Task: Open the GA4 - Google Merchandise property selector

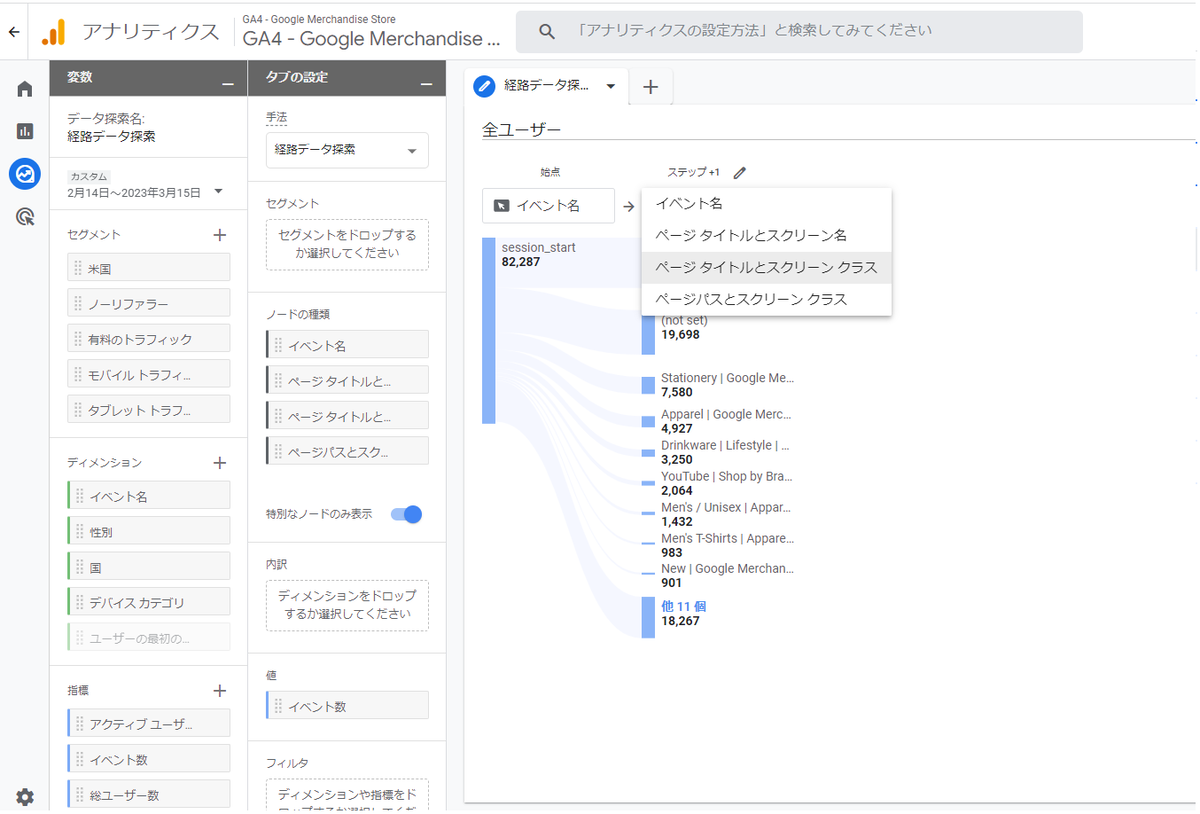Action: click(x=373, y=32)
